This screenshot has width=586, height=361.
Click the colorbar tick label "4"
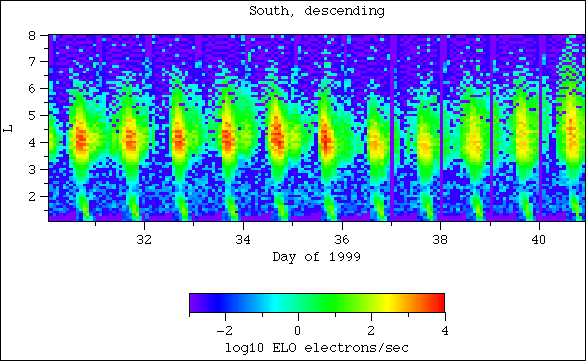(x=445, y=331)
